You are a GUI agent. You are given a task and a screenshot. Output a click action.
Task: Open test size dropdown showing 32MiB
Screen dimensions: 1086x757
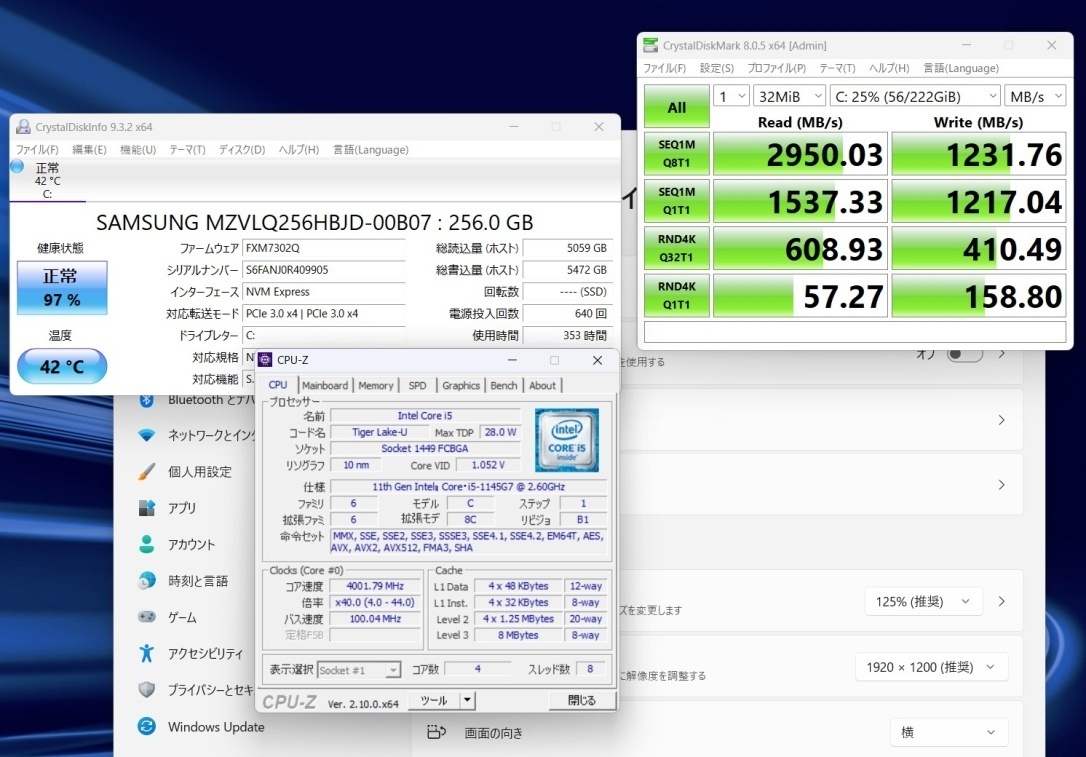click(x=789, y=96)
